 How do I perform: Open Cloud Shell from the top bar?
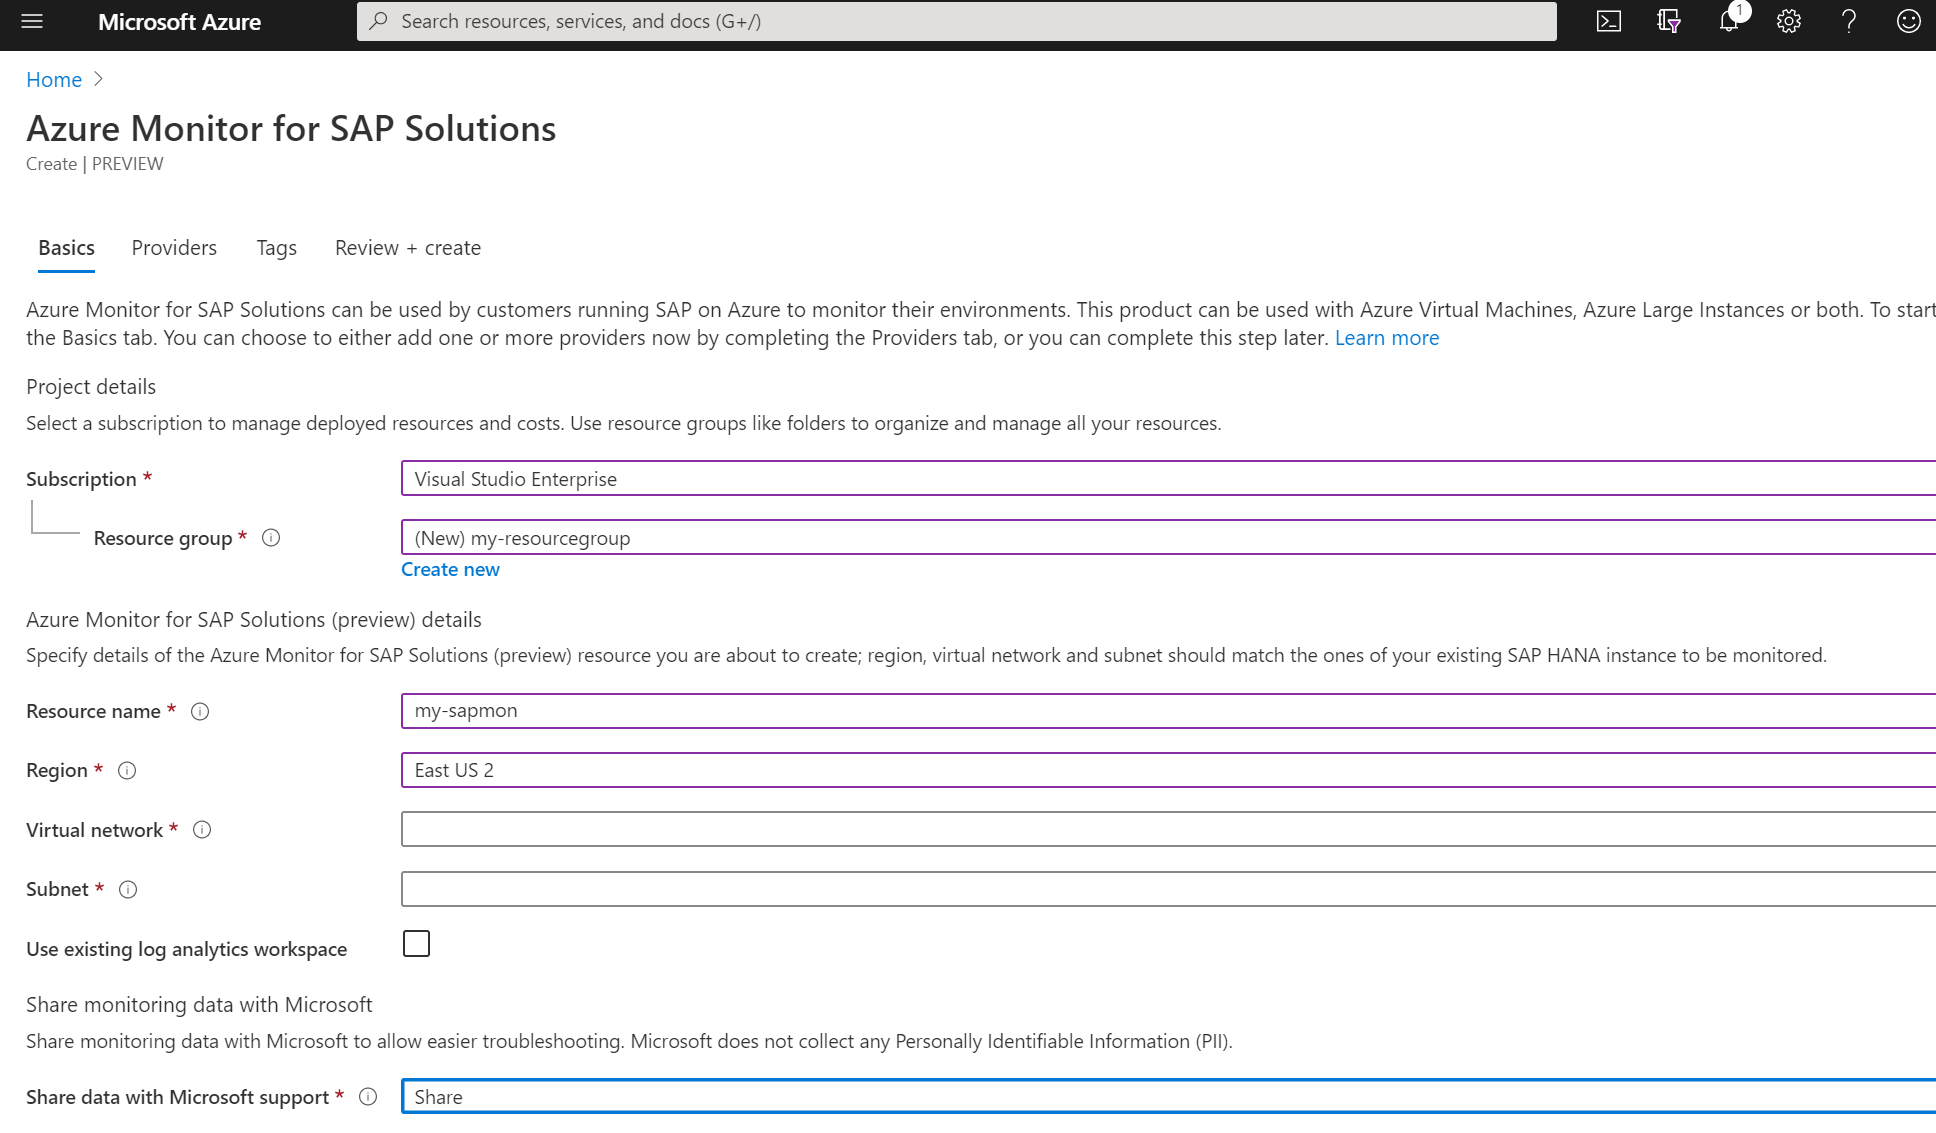tap(1609, 21)
